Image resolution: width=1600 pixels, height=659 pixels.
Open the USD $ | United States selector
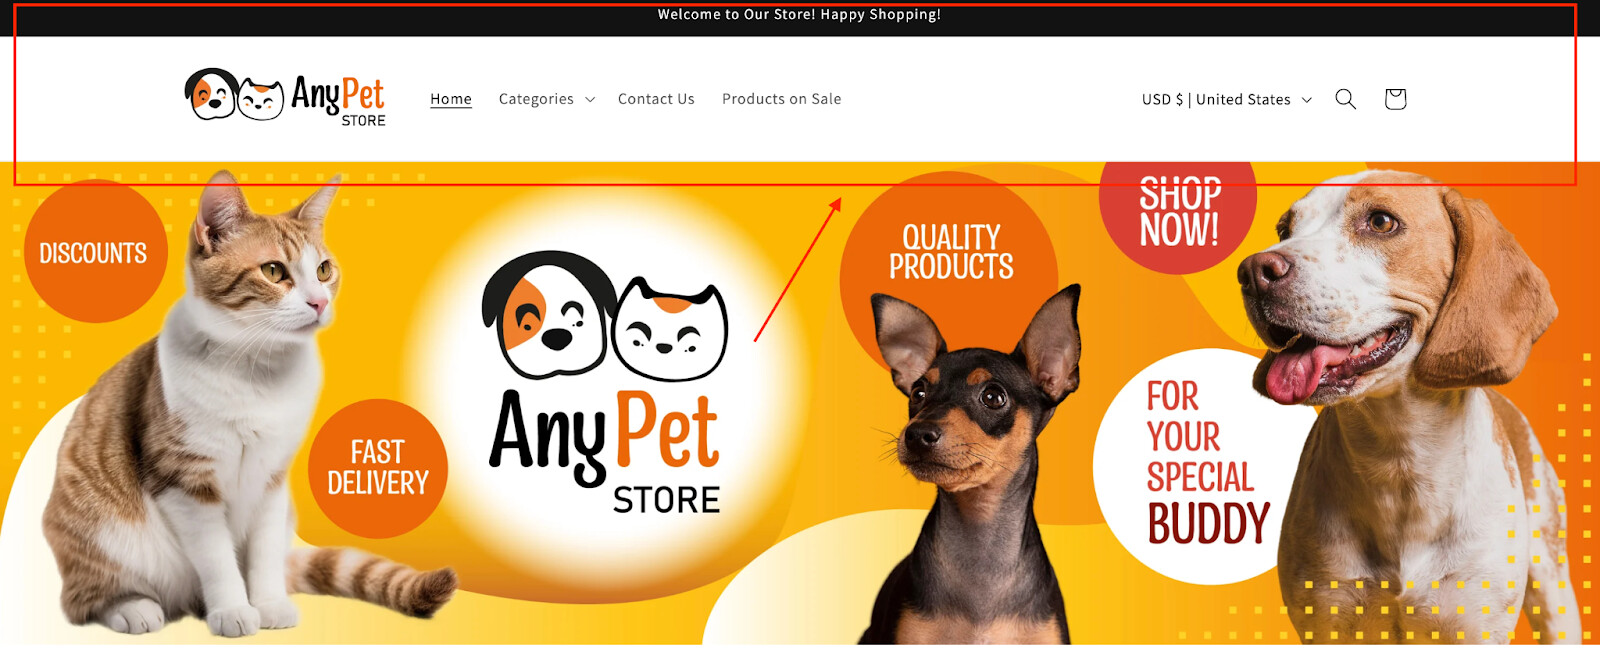pos(1227,99)
